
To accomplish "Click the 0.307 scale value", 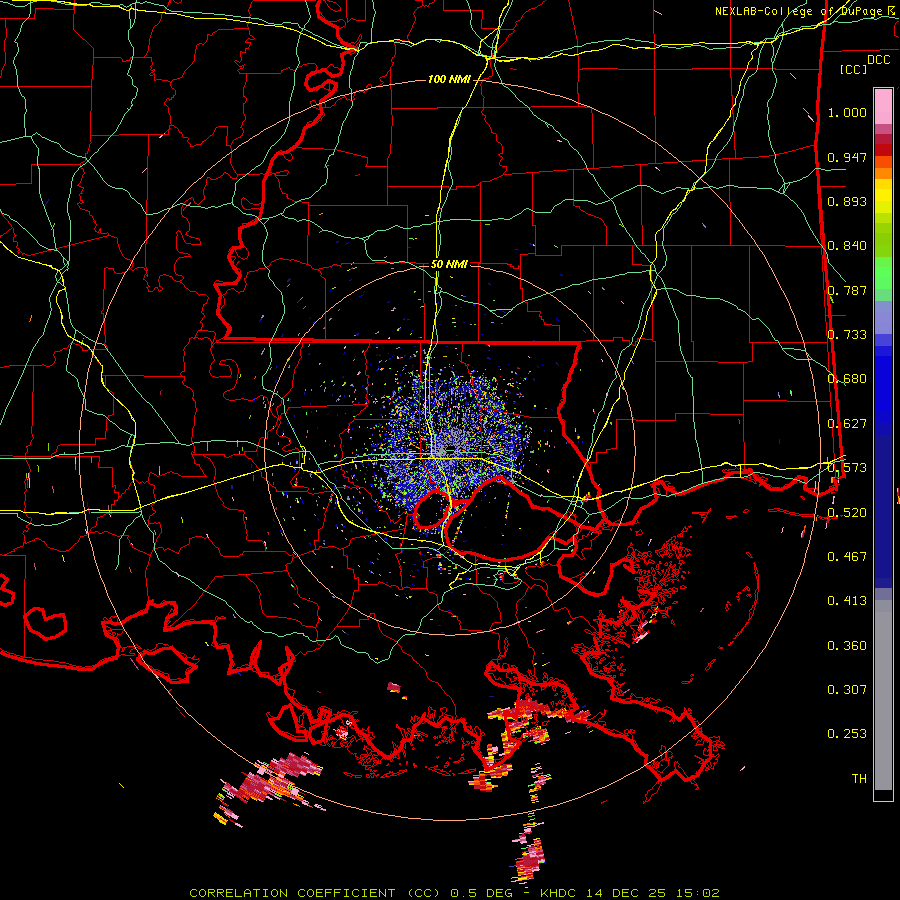I will (x=847, y=690).
